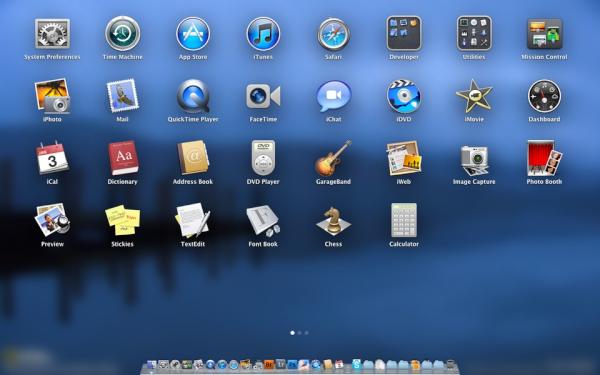This screenshot has width=600, height=375.
Task: Open the Safari compass icon
Action: click(333, 34)
